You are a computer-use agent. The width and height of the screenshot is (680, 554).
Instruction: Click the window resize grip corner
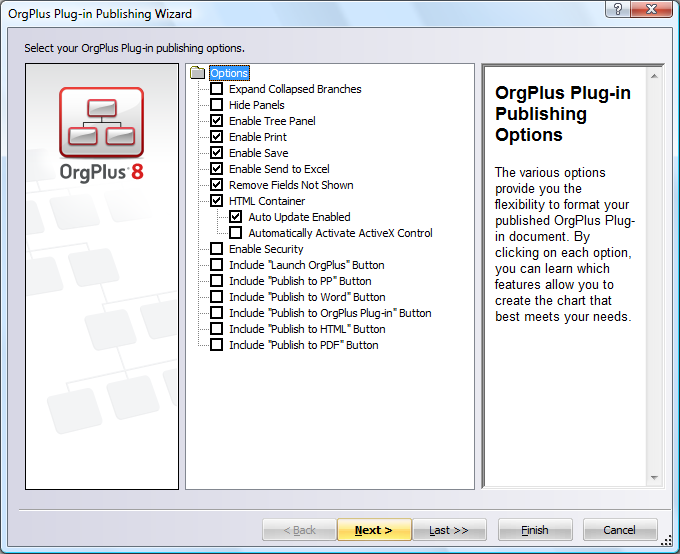pos(666,541)
